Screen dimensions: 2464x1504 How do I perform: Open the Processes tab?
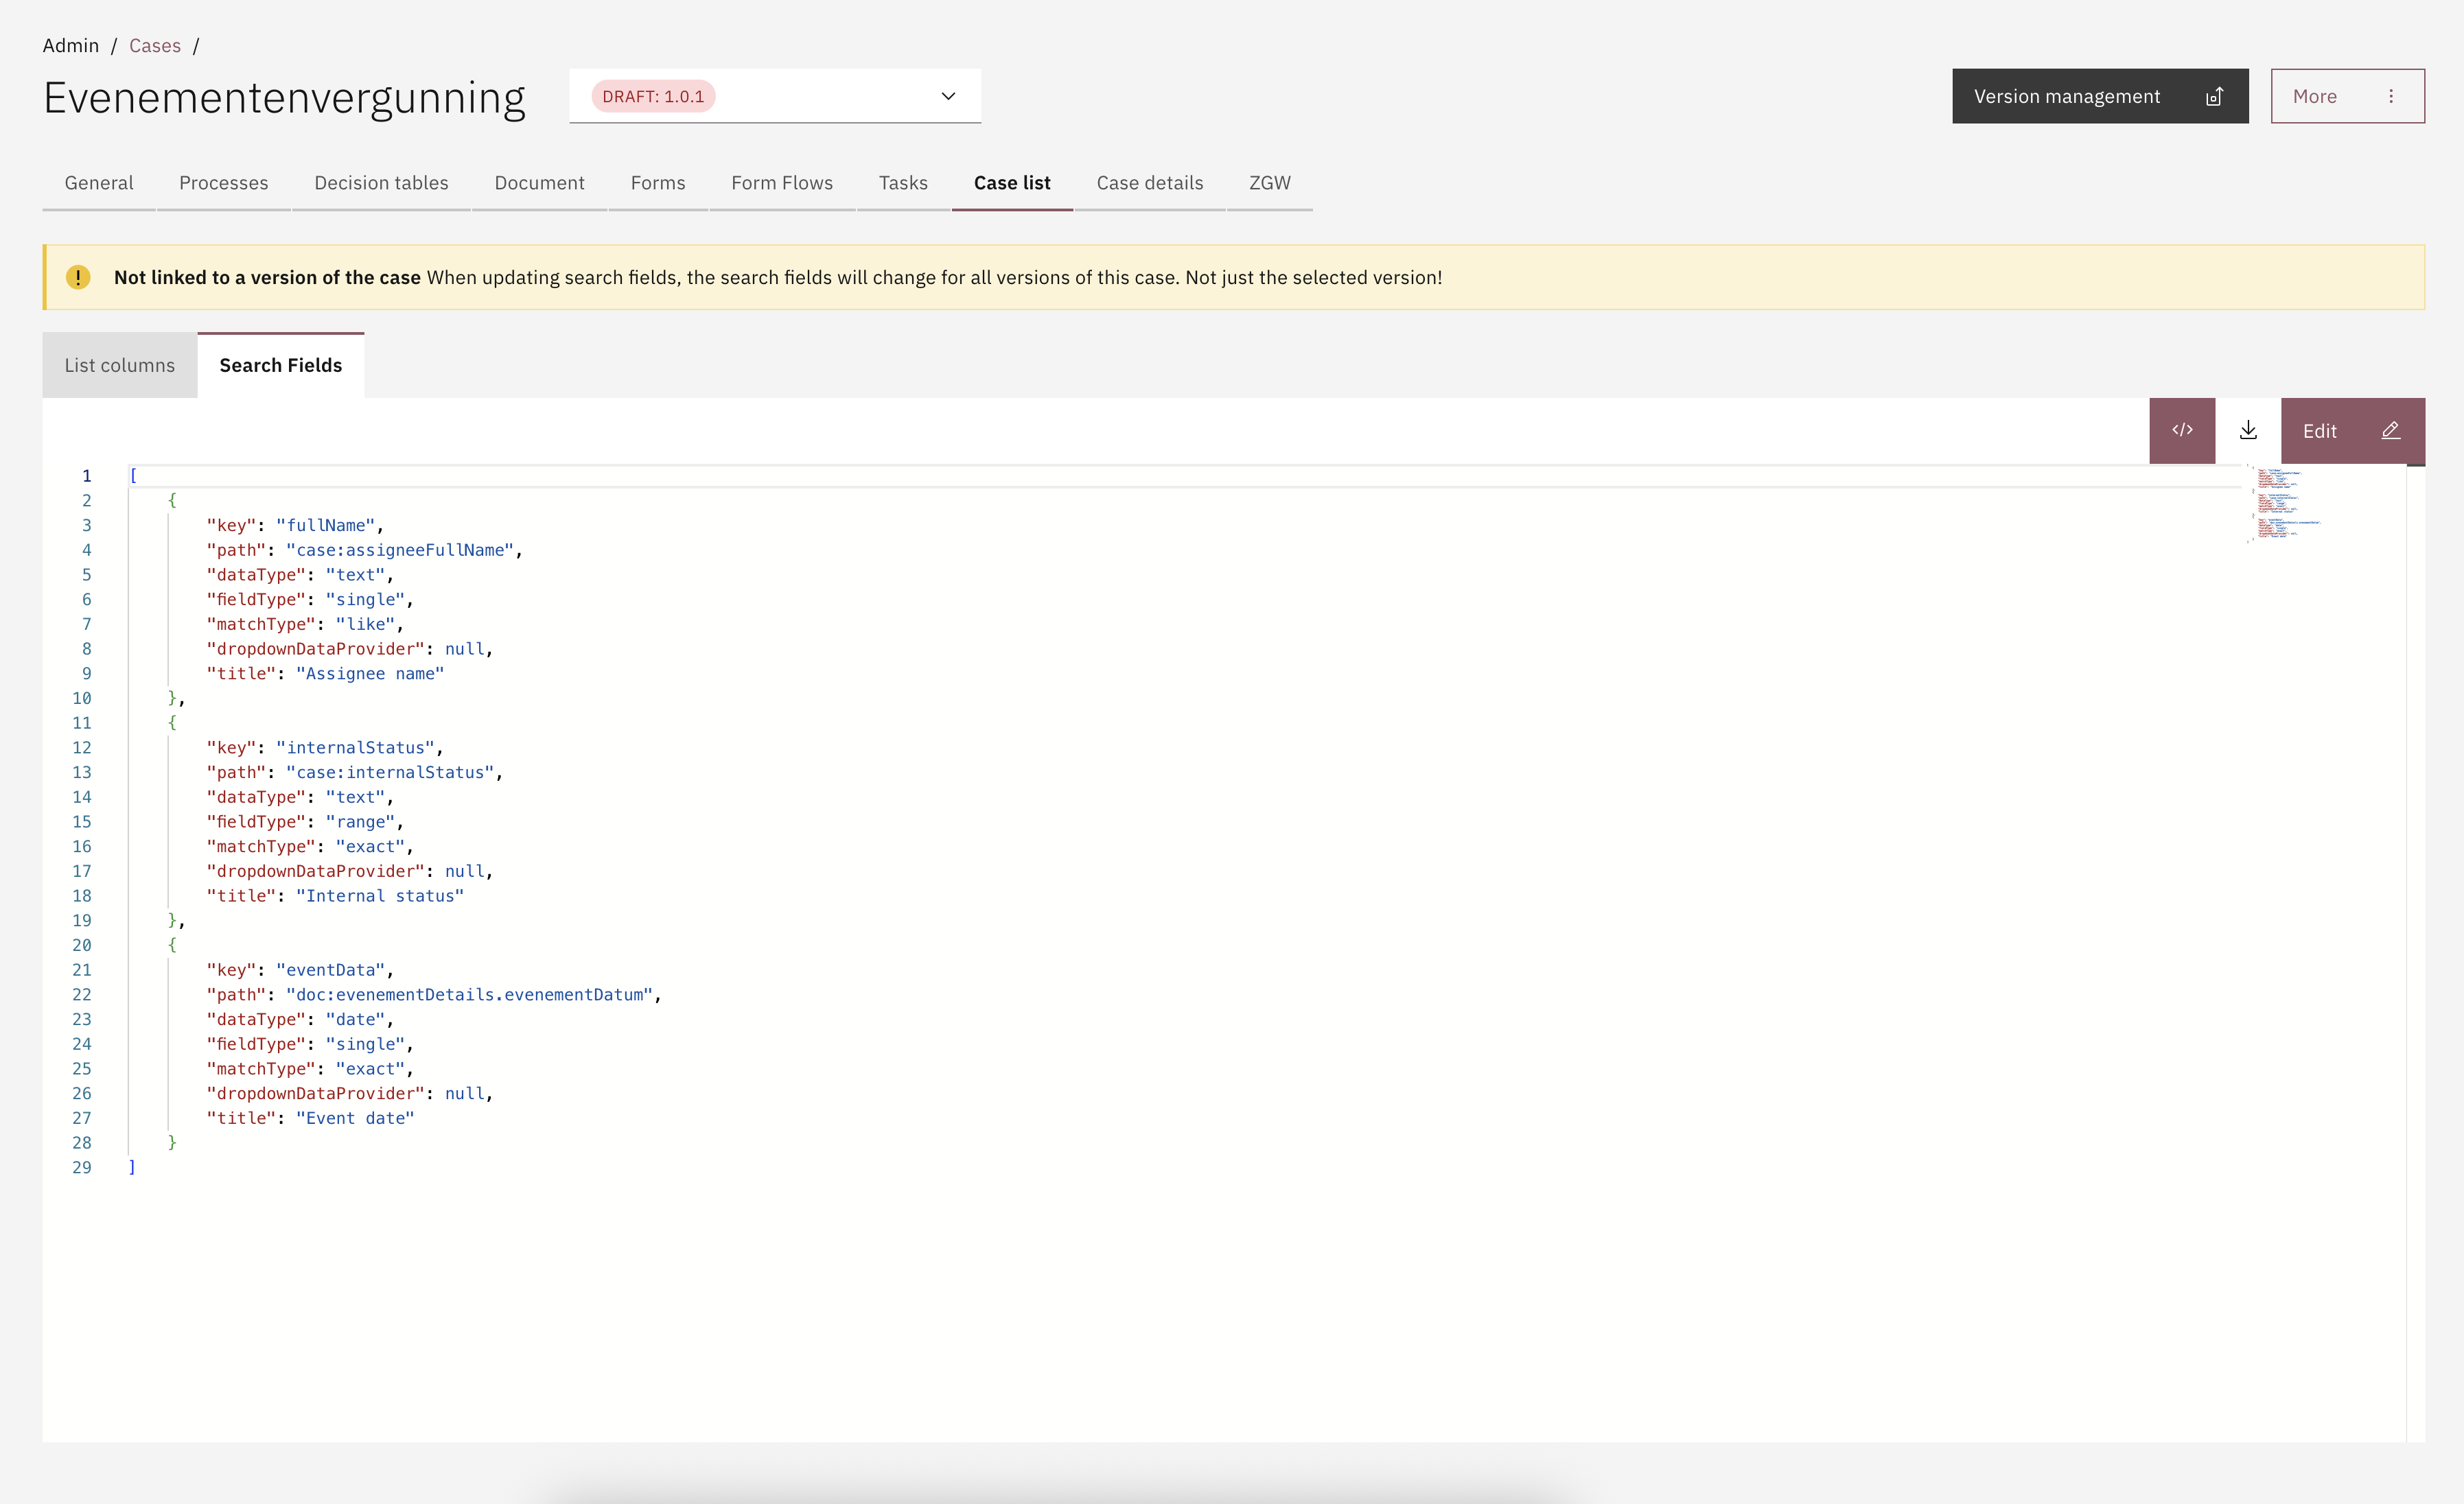pos(223,183)
